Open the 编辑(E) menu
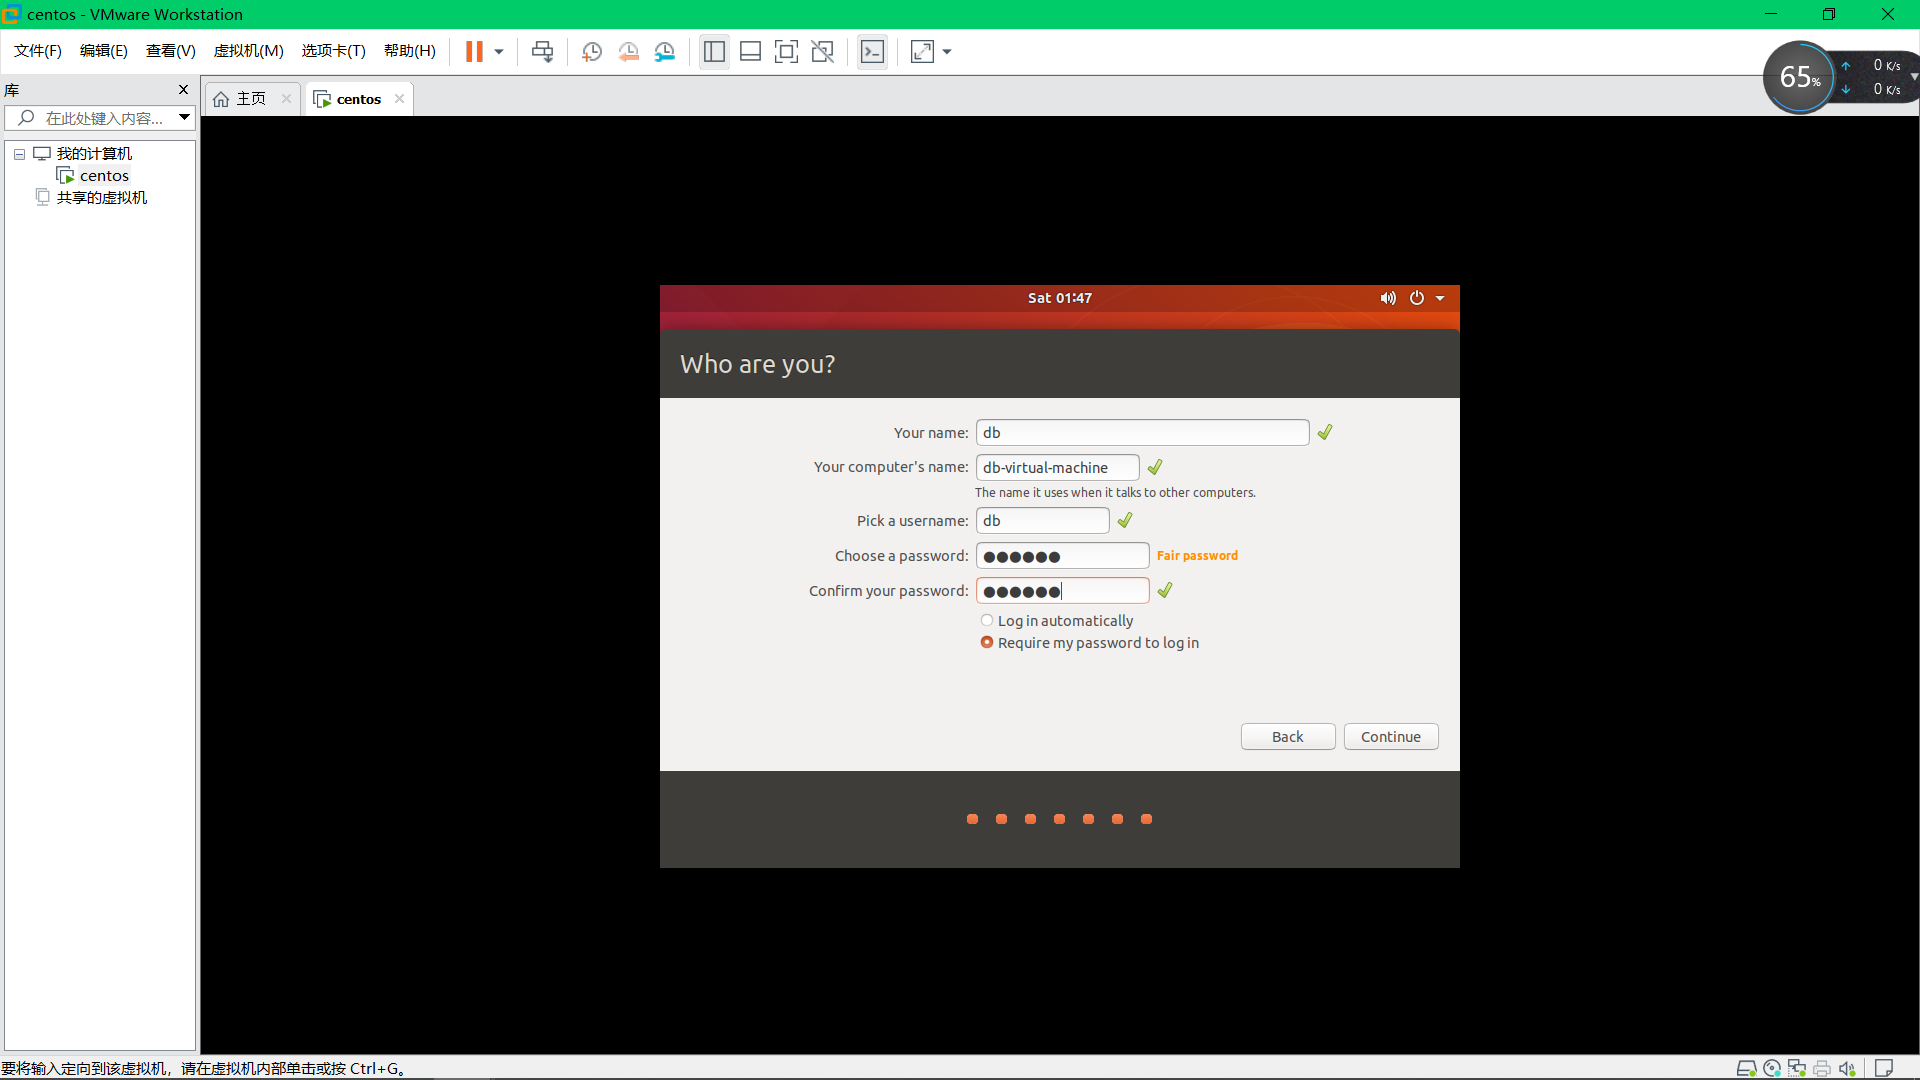Image resolution: width=1920 pixels, height=1080 pixels. click(104, 51)
